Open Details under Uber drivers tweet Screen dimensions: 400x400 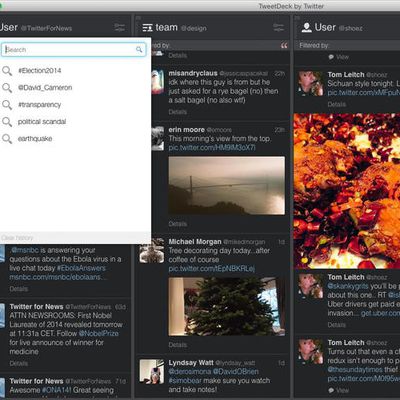pyautogui.click(x=337, y=325)
